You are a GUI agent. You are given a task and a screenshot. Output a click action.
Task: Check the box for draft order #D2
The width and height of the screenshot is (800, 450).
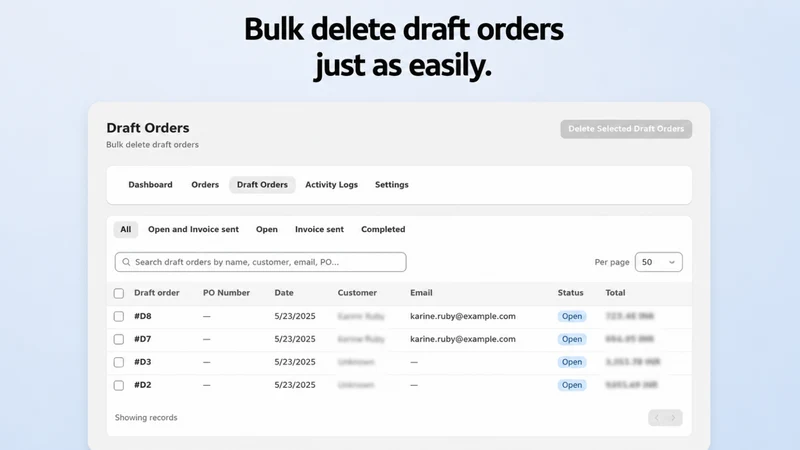coord(119,385)
